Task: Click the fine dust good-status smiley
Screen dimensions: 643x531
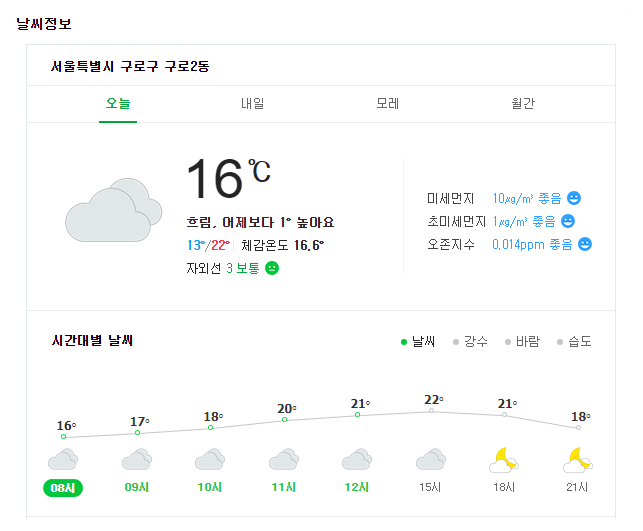Action: (574, 198)
